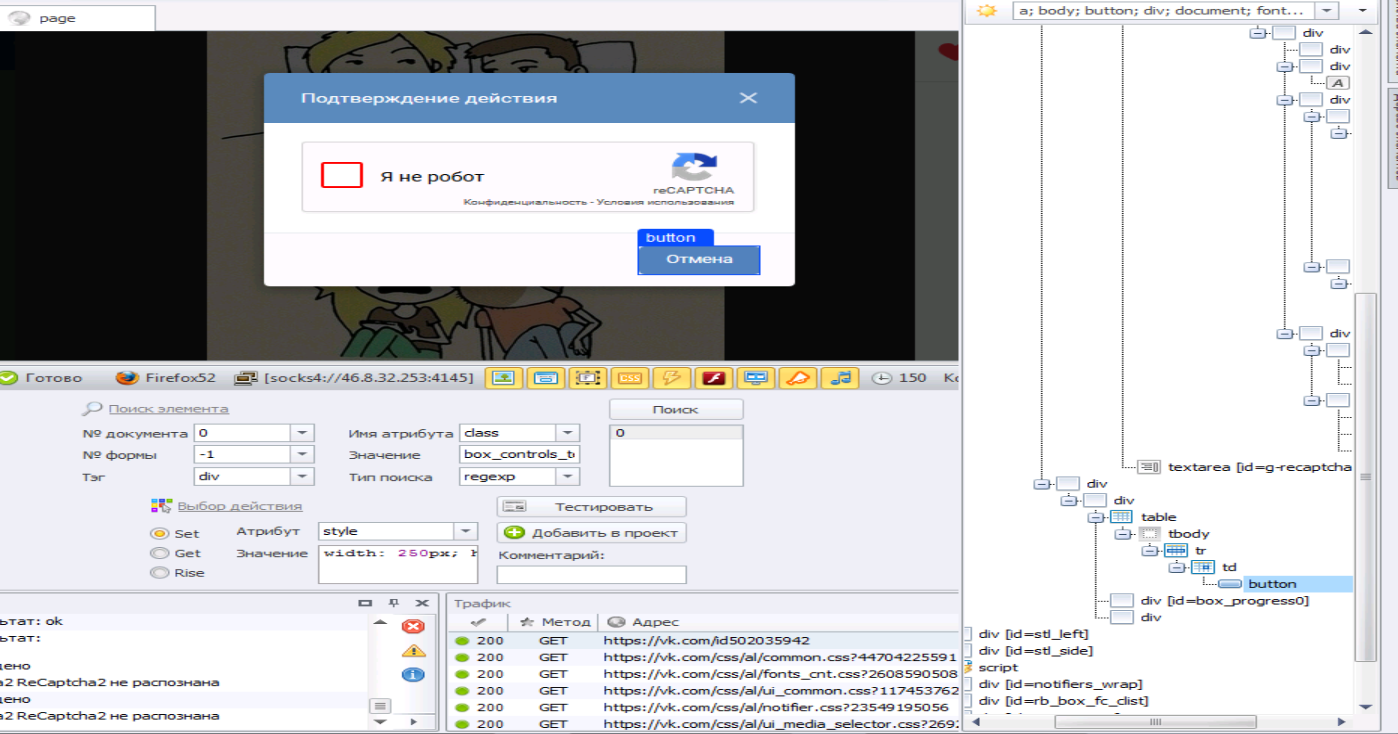This screenshot has height=734, width=1398.
Task: Toggle the music note media button
Action: click(x=840, y=378)
